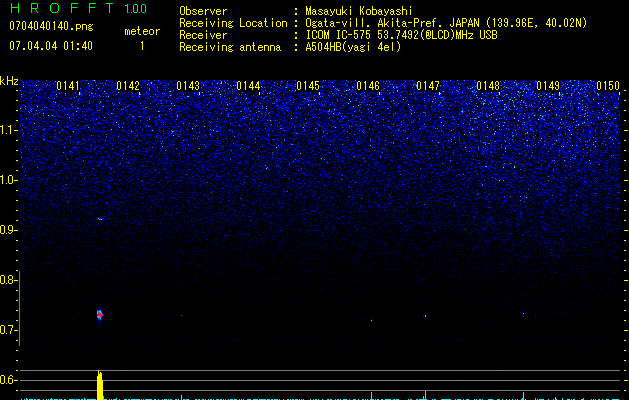
Task: Click the 0141 time marker
Action: pos(68,86)
